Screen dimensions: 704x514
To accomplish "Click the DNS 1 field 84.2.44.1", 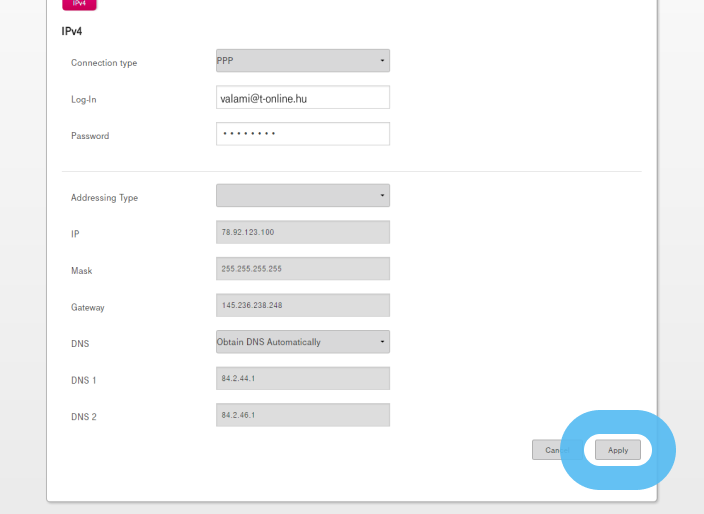I will point(302,379).
